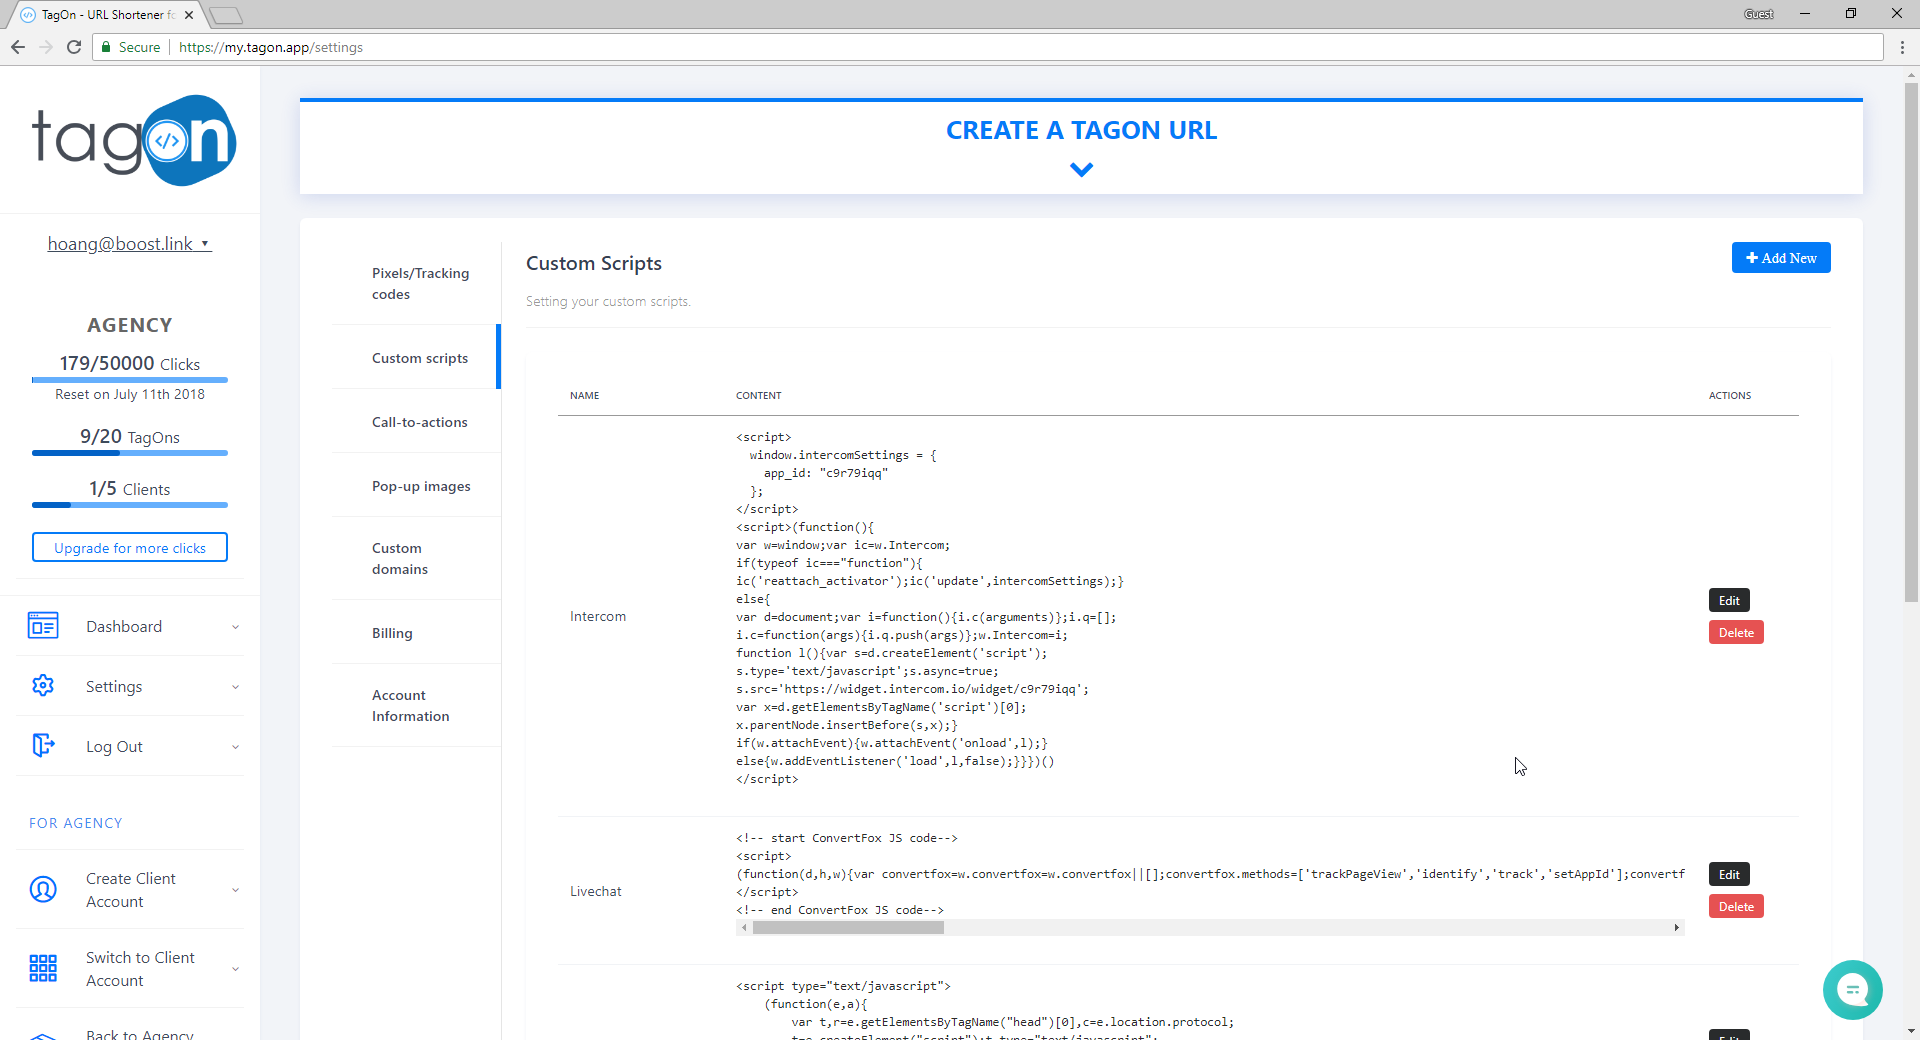
Task: Click the Switch to Client Account label
Action: click(x=140, y=969)
